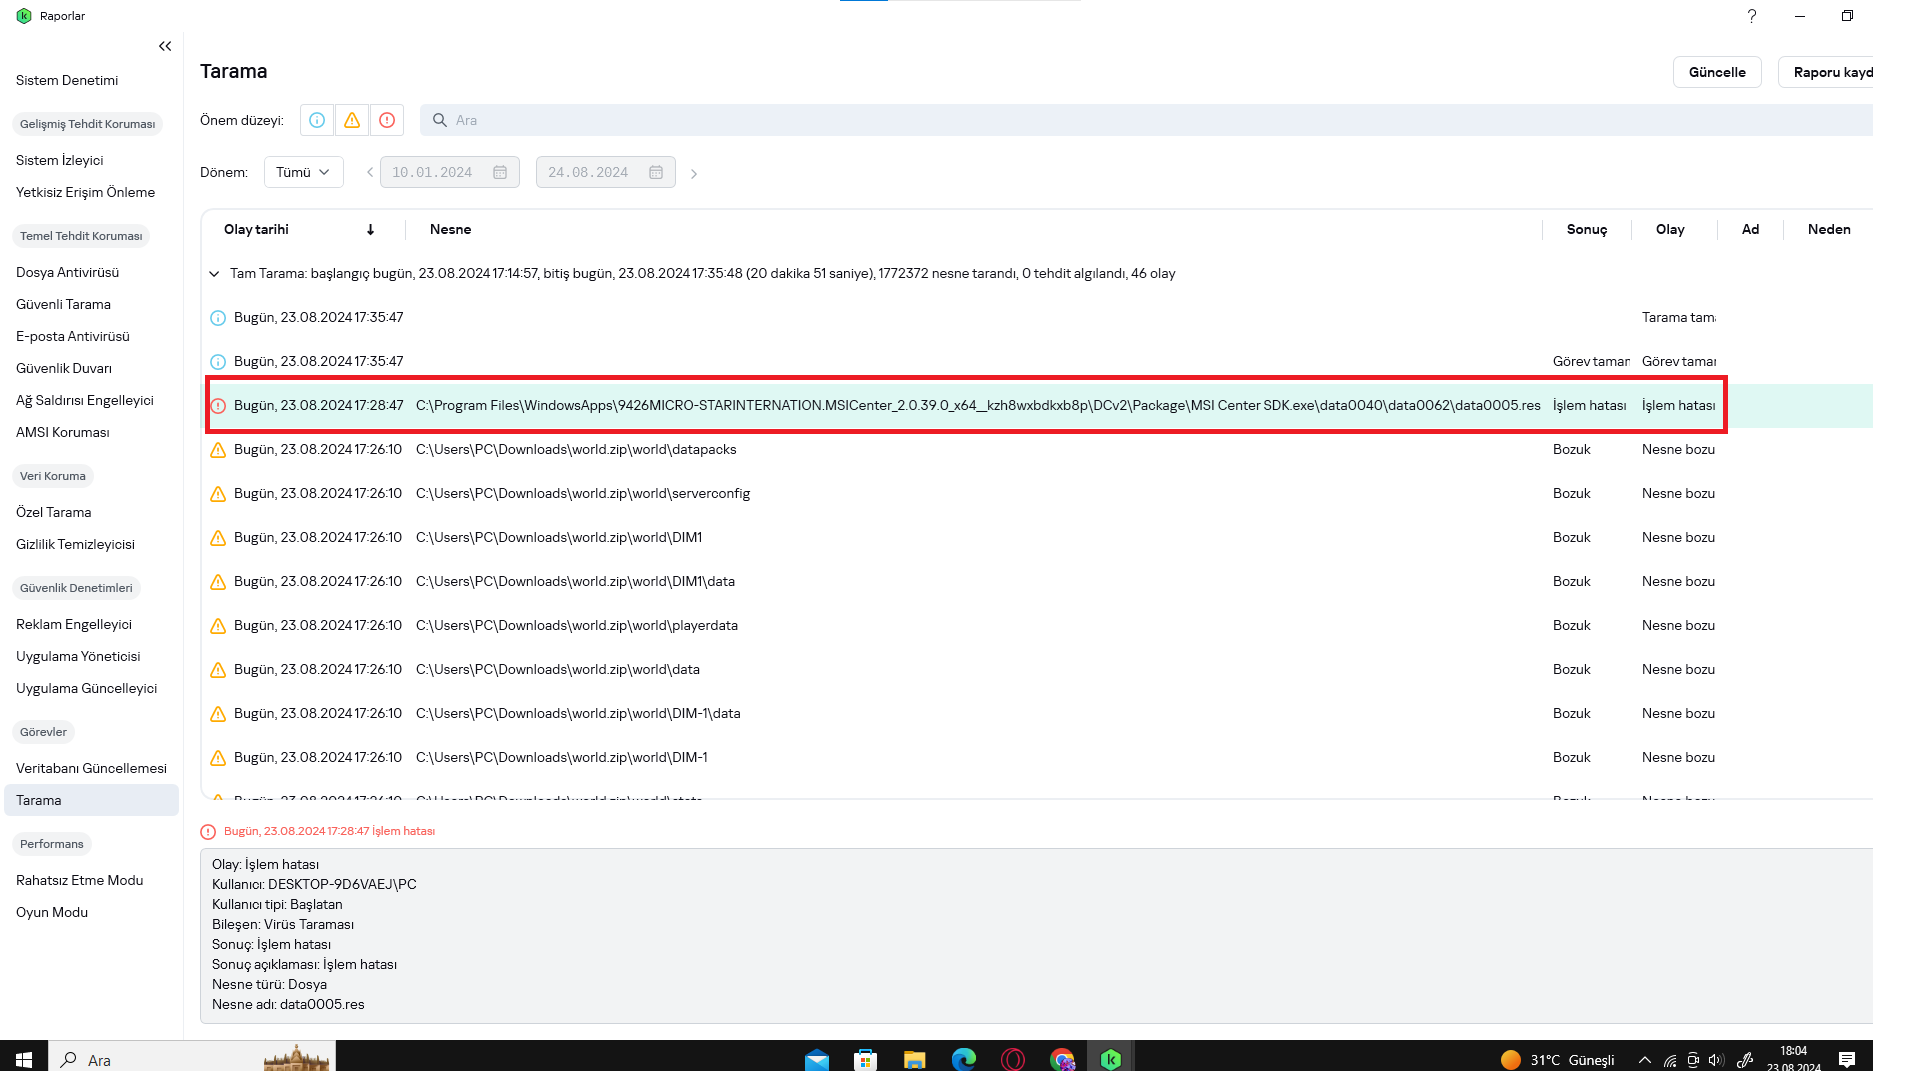The width and height of the screenshot is (1914, 1071).
Task: Open Uygulama Yöneticisi report
Action: (x=78, y=656)
